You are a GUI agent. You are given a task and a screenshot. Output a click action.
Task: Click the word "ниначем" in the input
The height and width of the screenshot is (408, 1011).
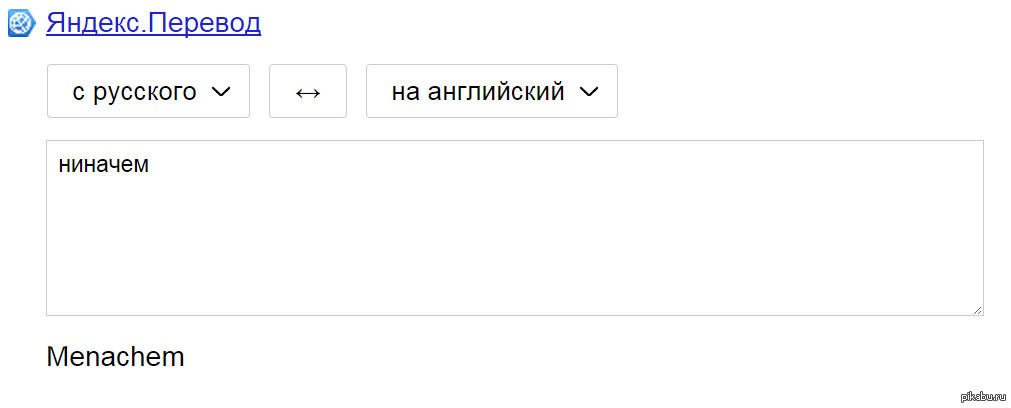[x=104, y=163]
